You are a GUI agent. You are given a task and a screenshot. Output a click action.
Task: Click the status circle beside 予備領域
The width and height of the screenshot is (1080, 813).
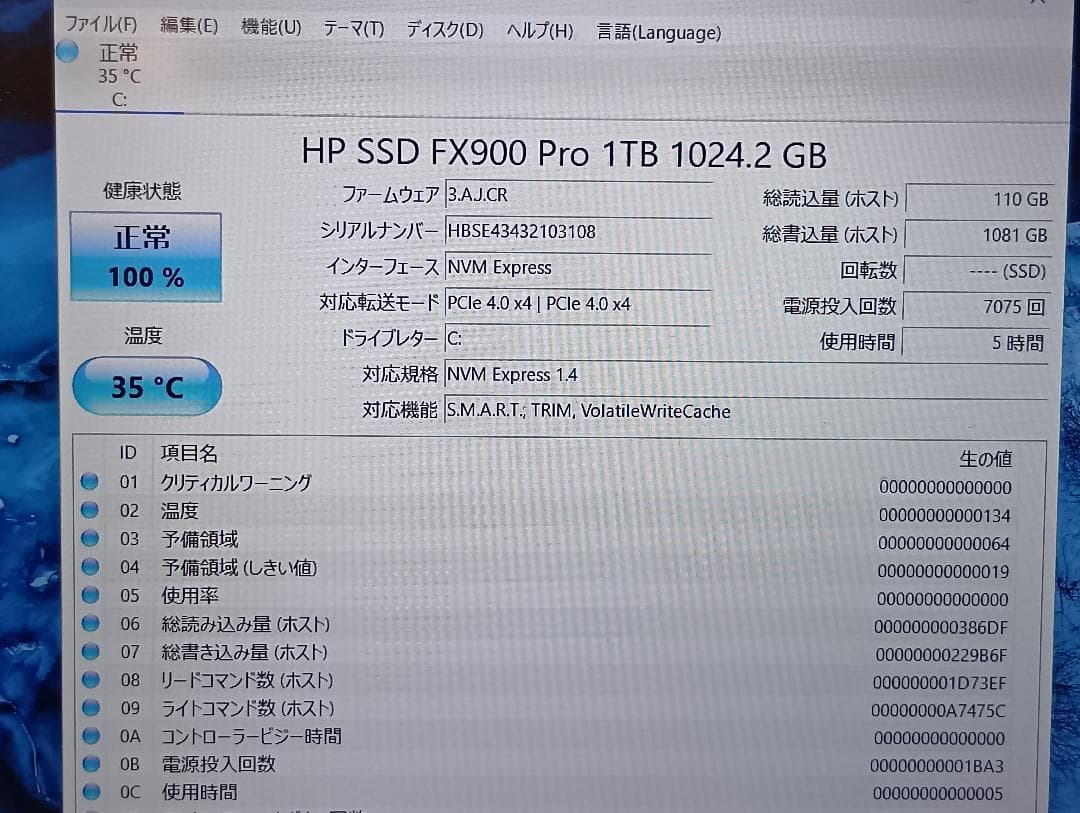pyautogui.click(x=90, y=538)
